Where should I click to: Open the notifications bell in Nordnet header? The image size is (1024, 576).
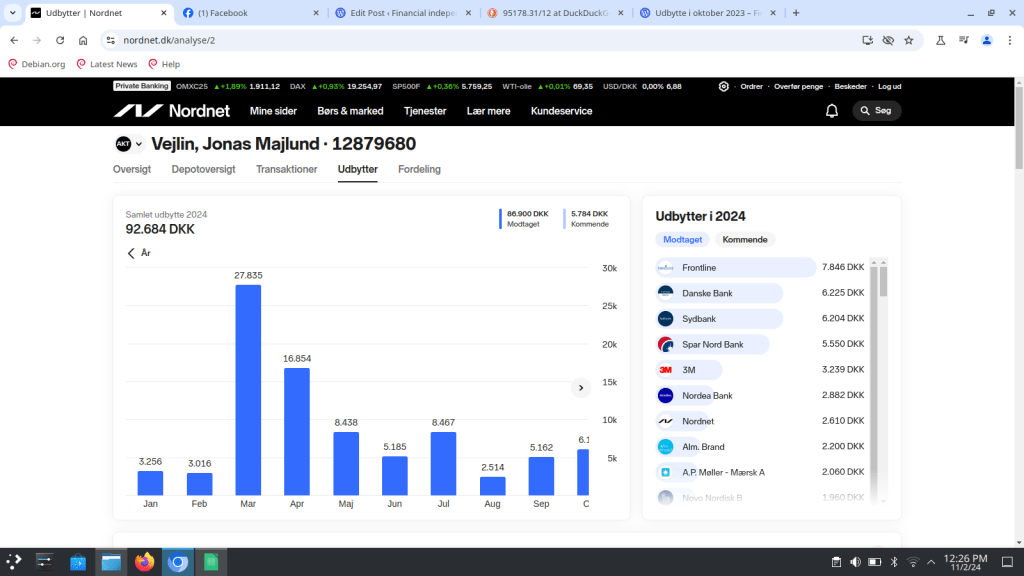click(831, 111)
